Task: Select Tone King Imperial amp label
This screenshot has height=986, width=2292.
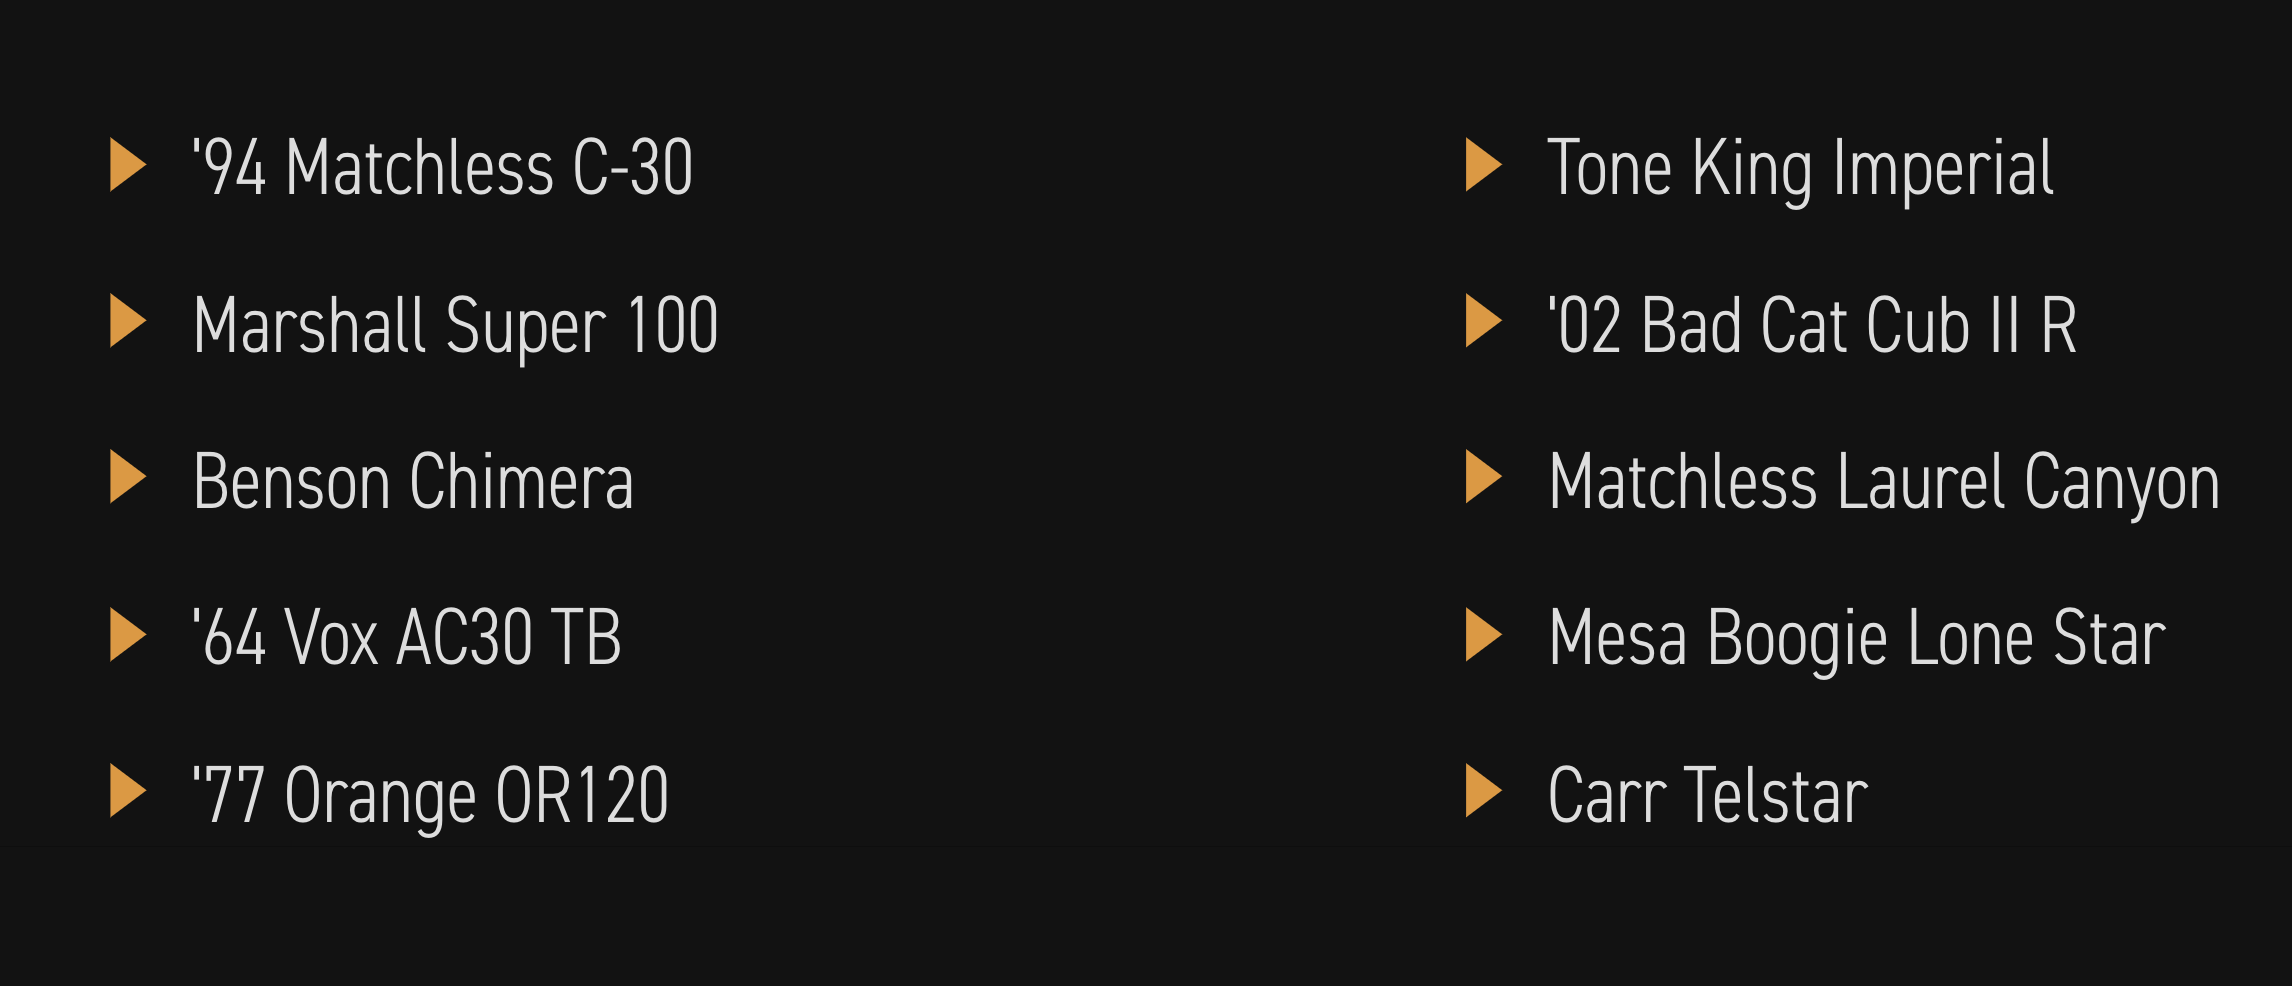Action: pos(1801,170)
